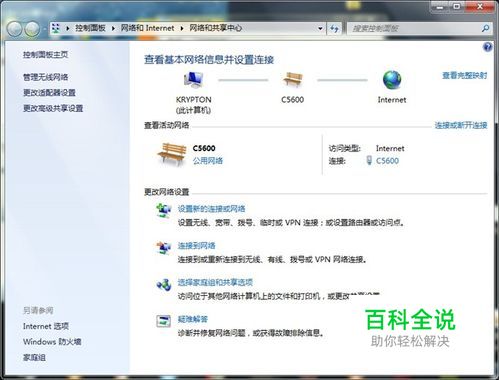Viewport: 499px width, 380px height.
Task: Expand the chevron after 网络和 Internet in breadcrumb
Action: [x=182, y=28]
